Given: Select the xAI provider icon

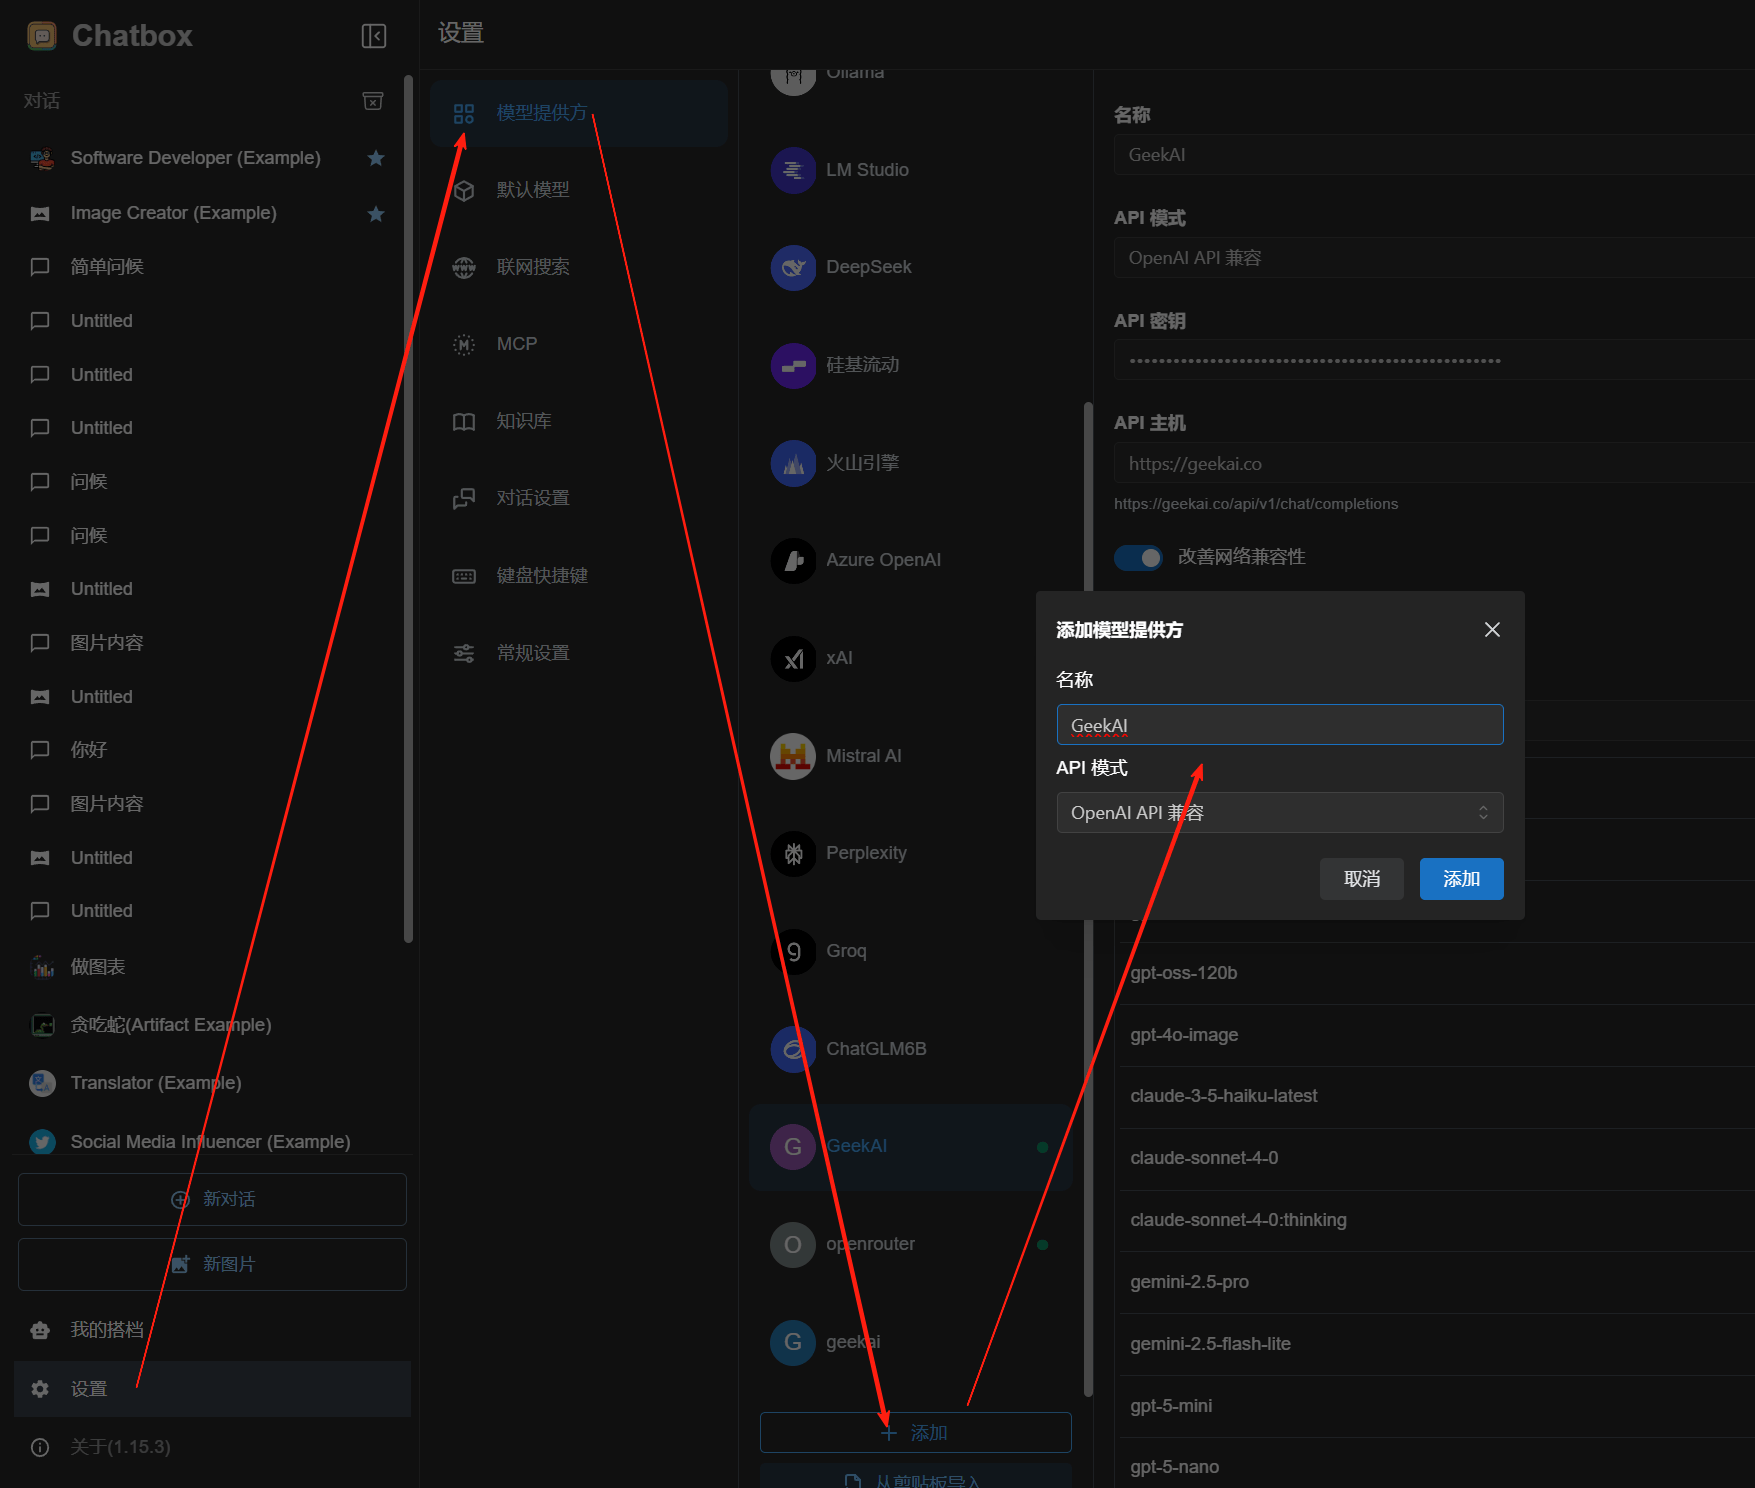Looking at the screenshot, I should click(x=793, y=658).
